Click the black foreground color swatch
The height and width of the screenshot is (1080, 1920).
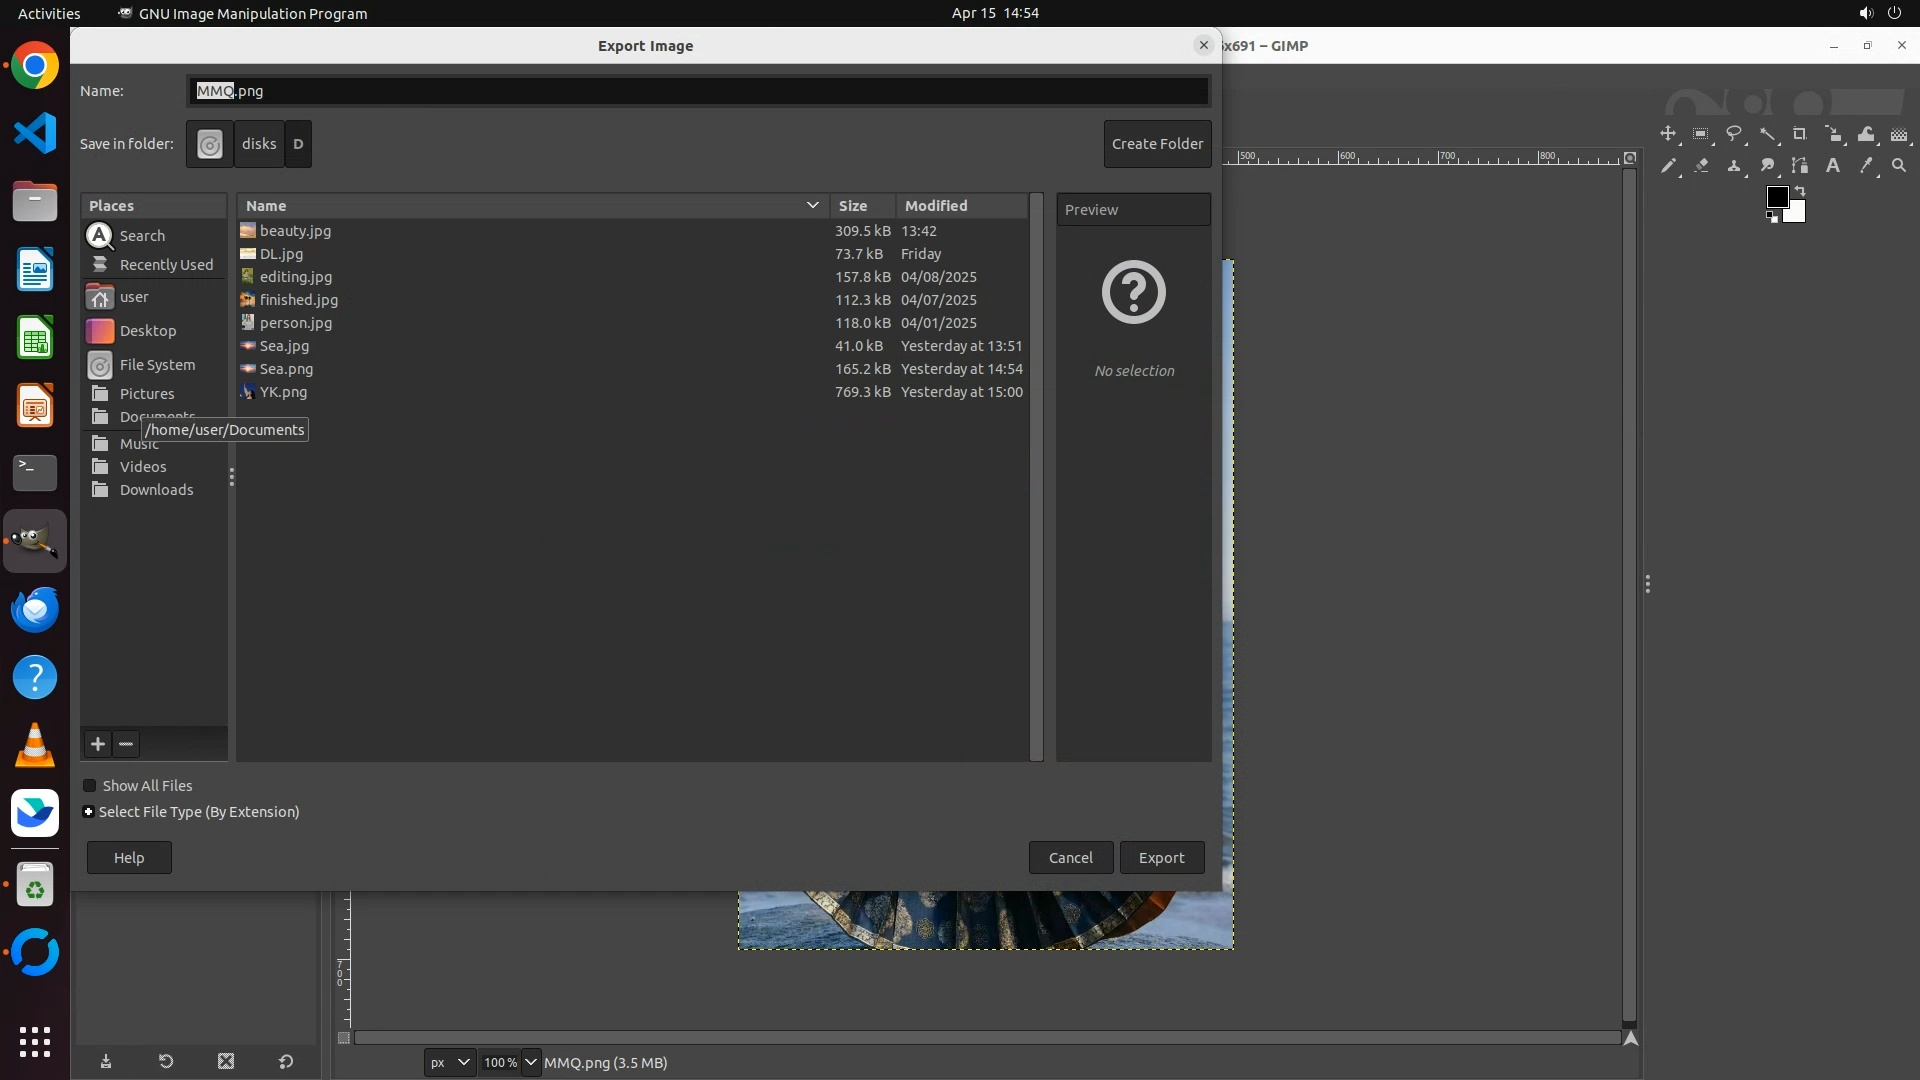(x=1777, y=197)
